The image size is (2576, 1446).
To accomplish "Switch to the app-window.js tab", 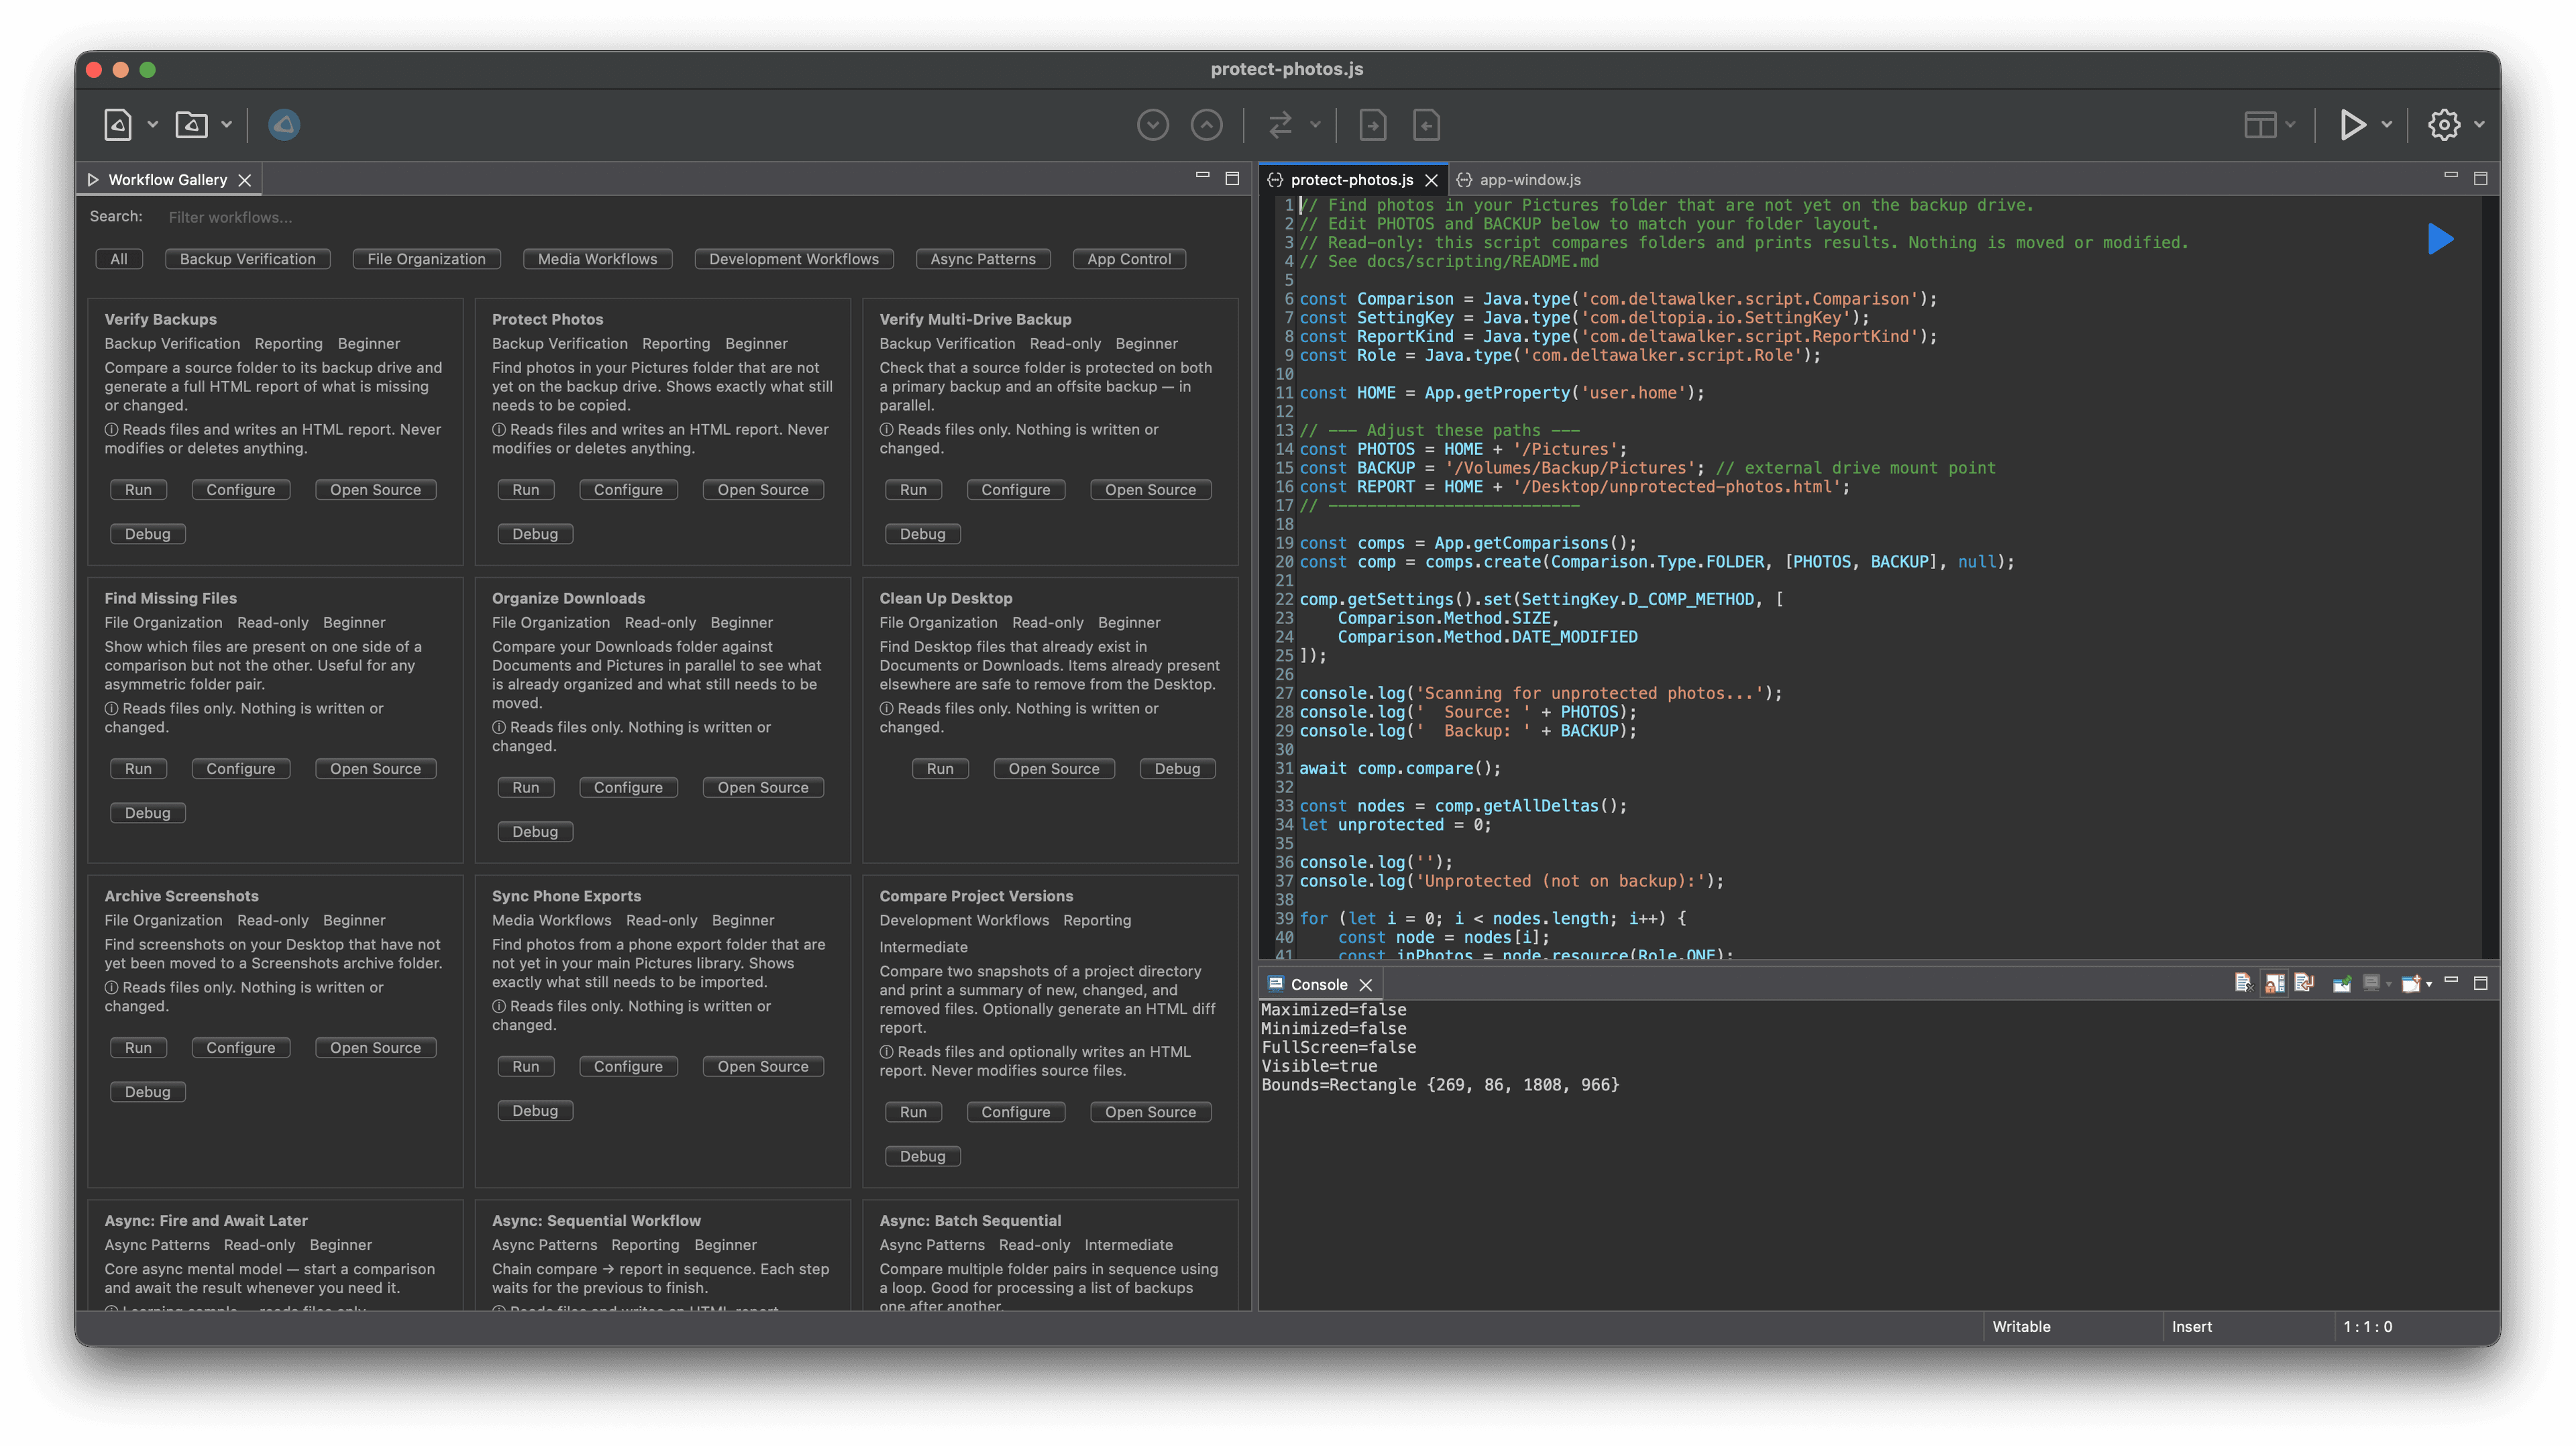I will (1519, 180).
